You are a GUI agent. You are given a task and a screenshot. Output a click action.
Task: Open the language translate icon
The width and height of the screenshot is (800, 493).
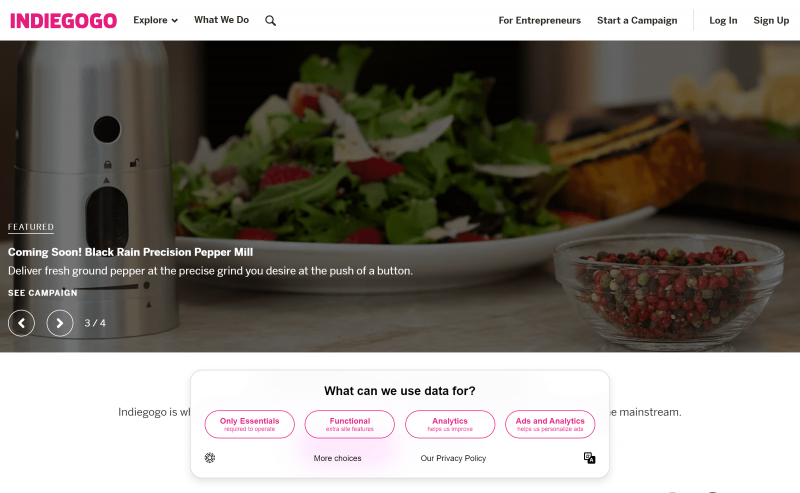pyautogui.click(x=589, y=458)
